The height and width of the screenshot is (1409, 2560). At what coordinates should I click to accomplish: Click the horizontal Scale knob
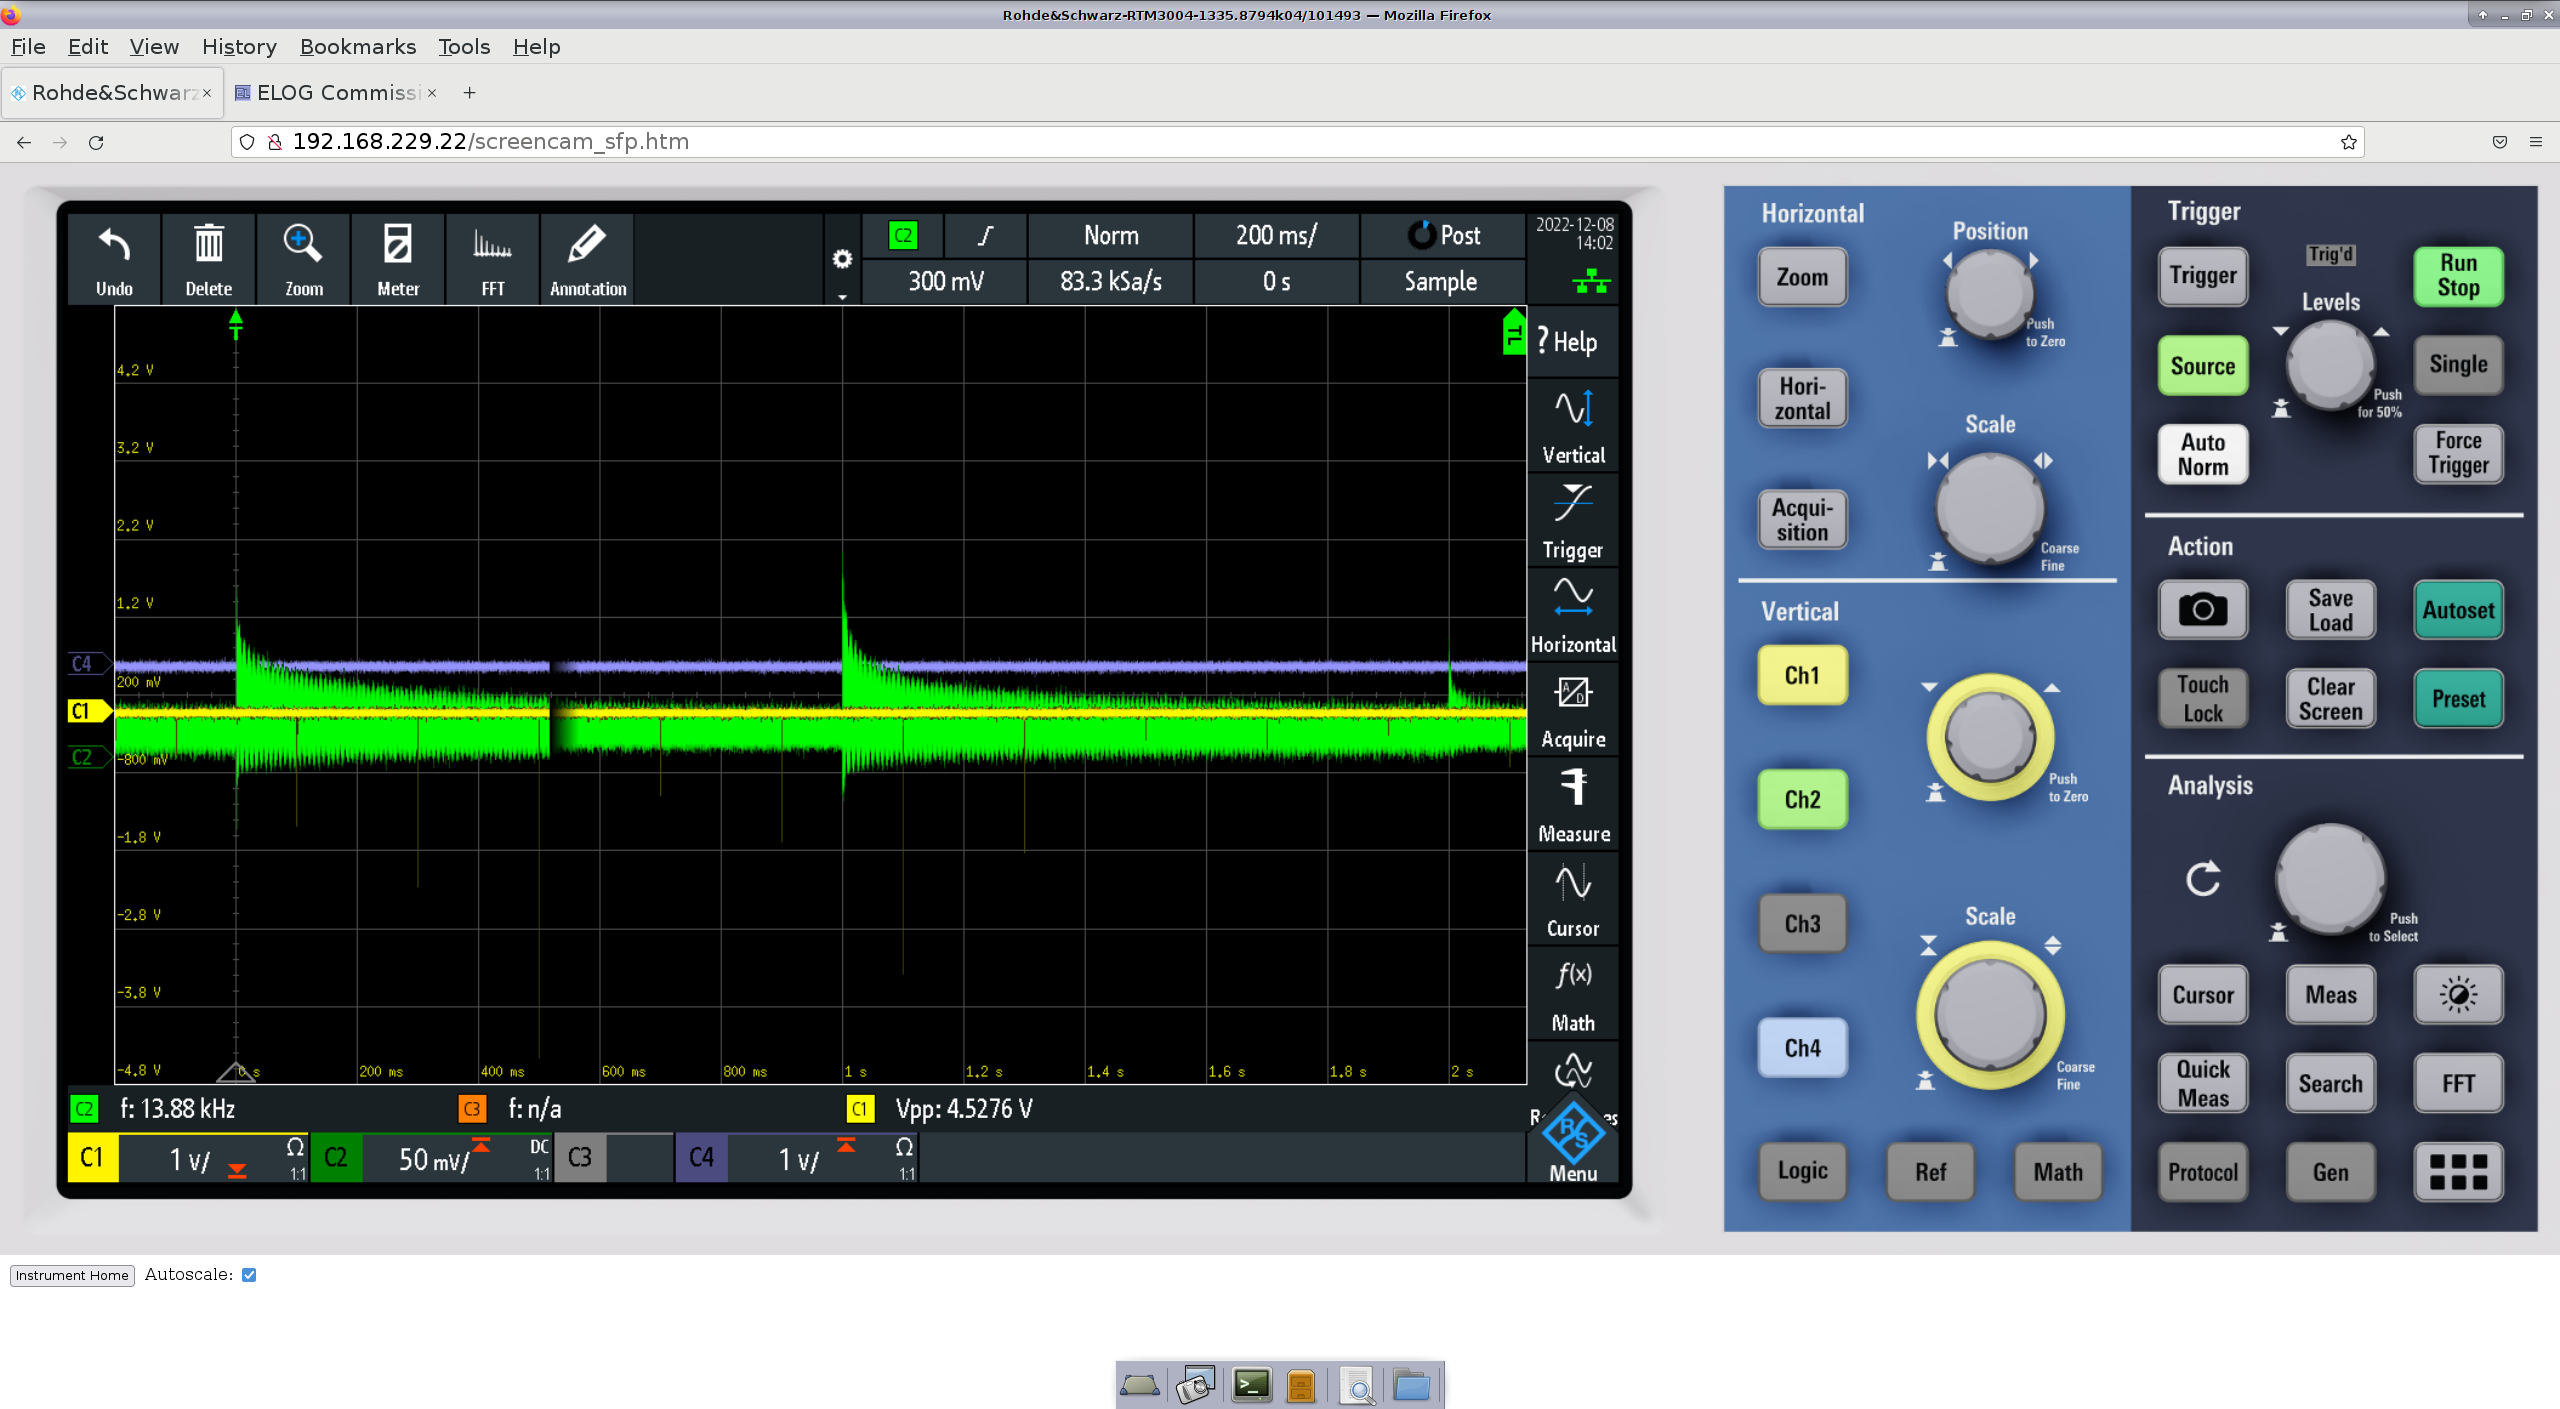pos(1989,508)
